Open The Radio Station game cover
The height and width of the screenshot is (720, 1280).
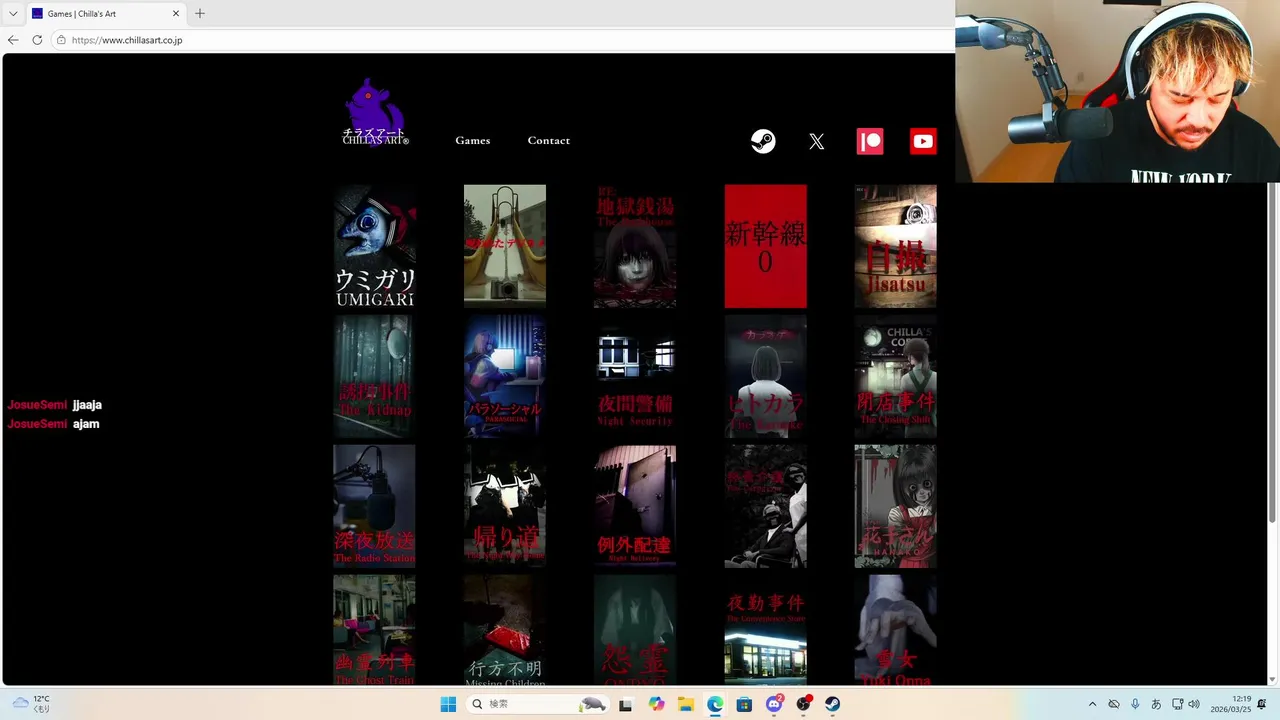(x=375, y=507)
